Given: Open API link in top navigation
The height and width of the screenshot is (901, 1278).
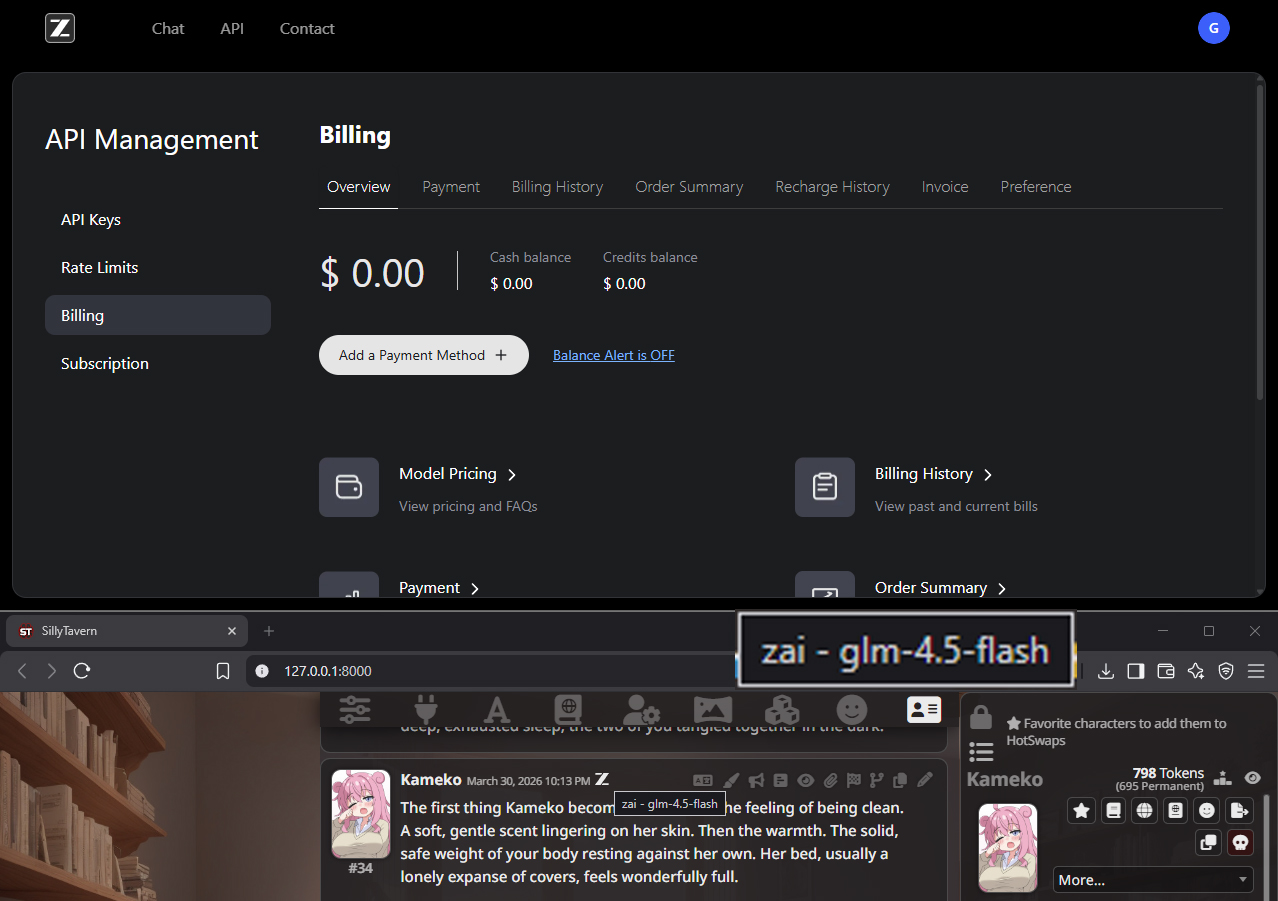Looking at the screenshot, I should tap(232, 28).
